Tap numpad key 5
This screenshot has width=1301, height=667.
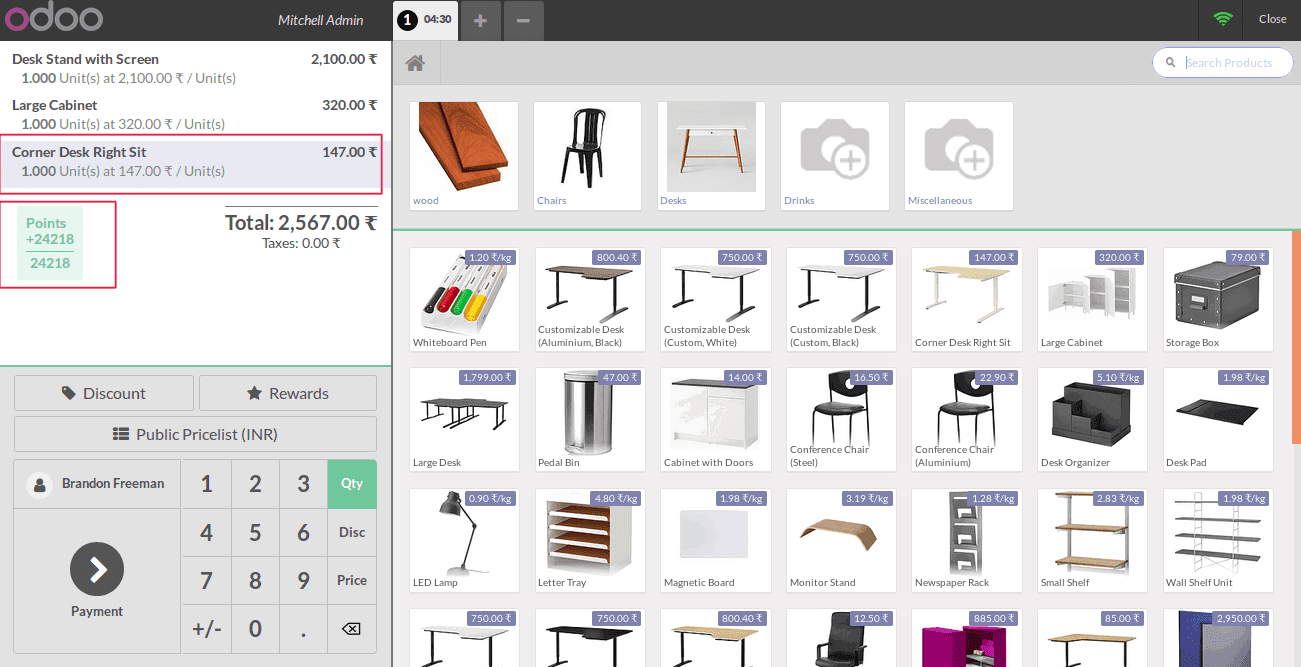point(255,532)
